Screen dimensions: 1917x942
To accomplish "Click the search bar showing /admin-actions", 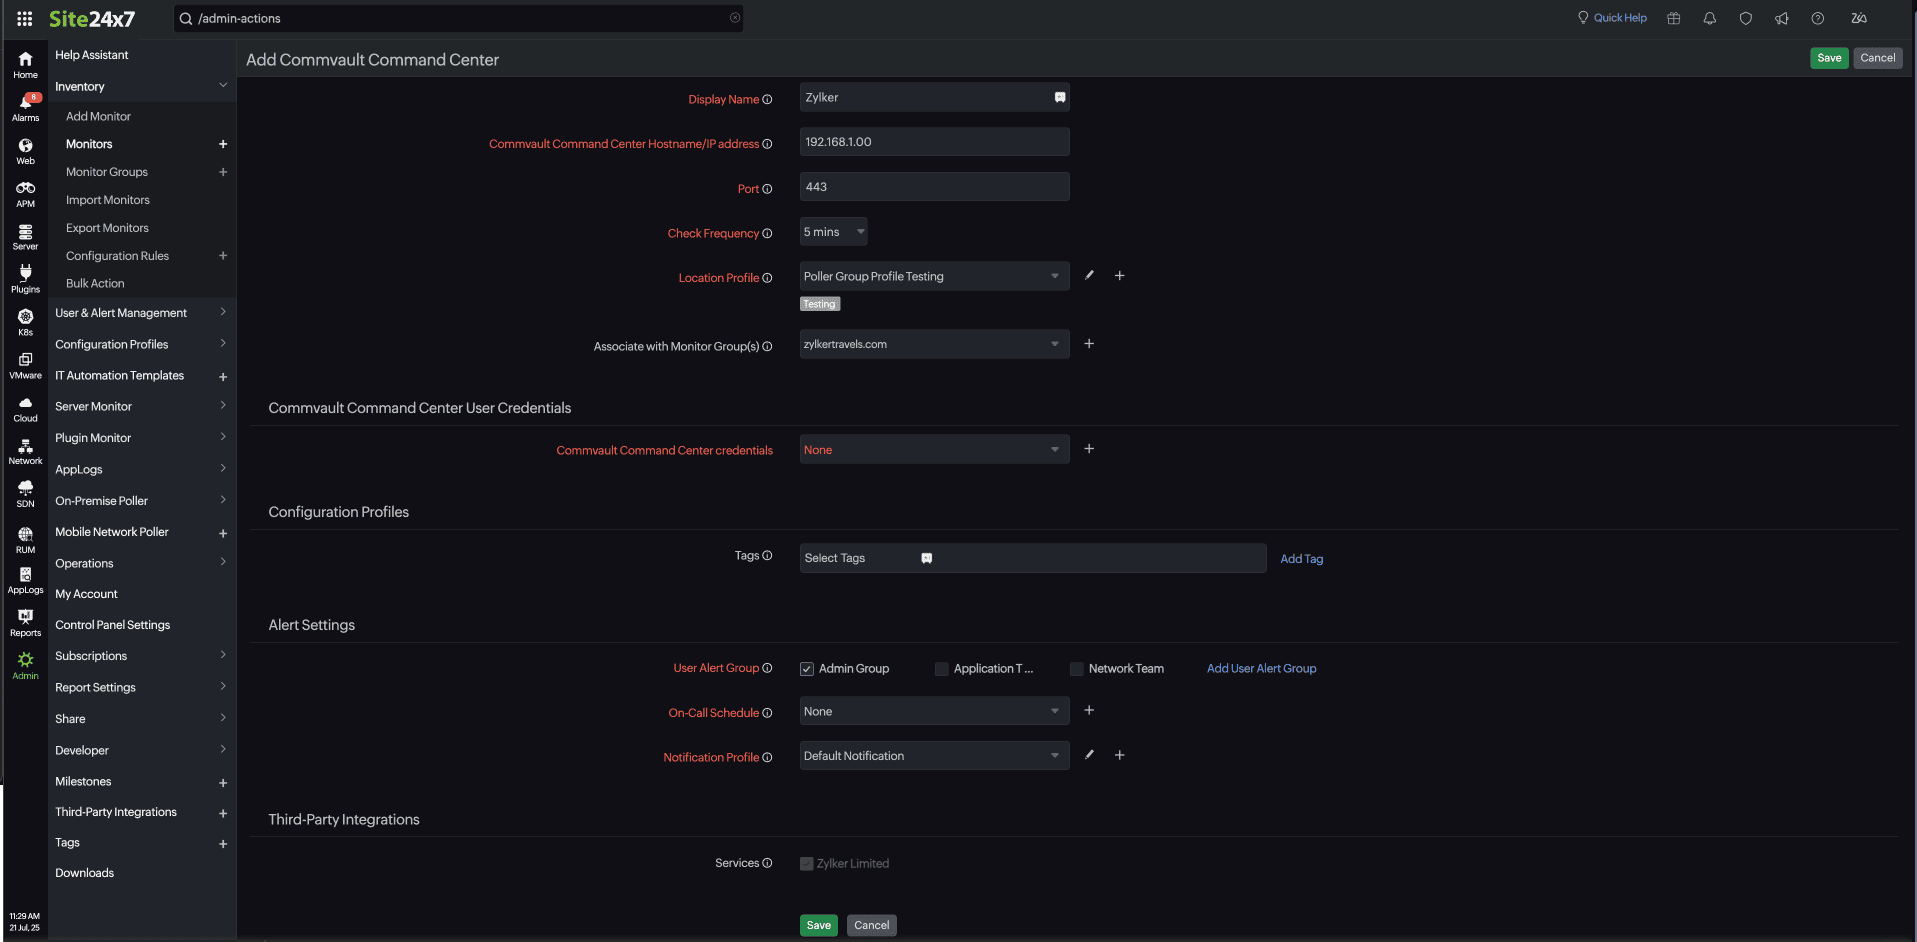I will [x=458, y=18].
